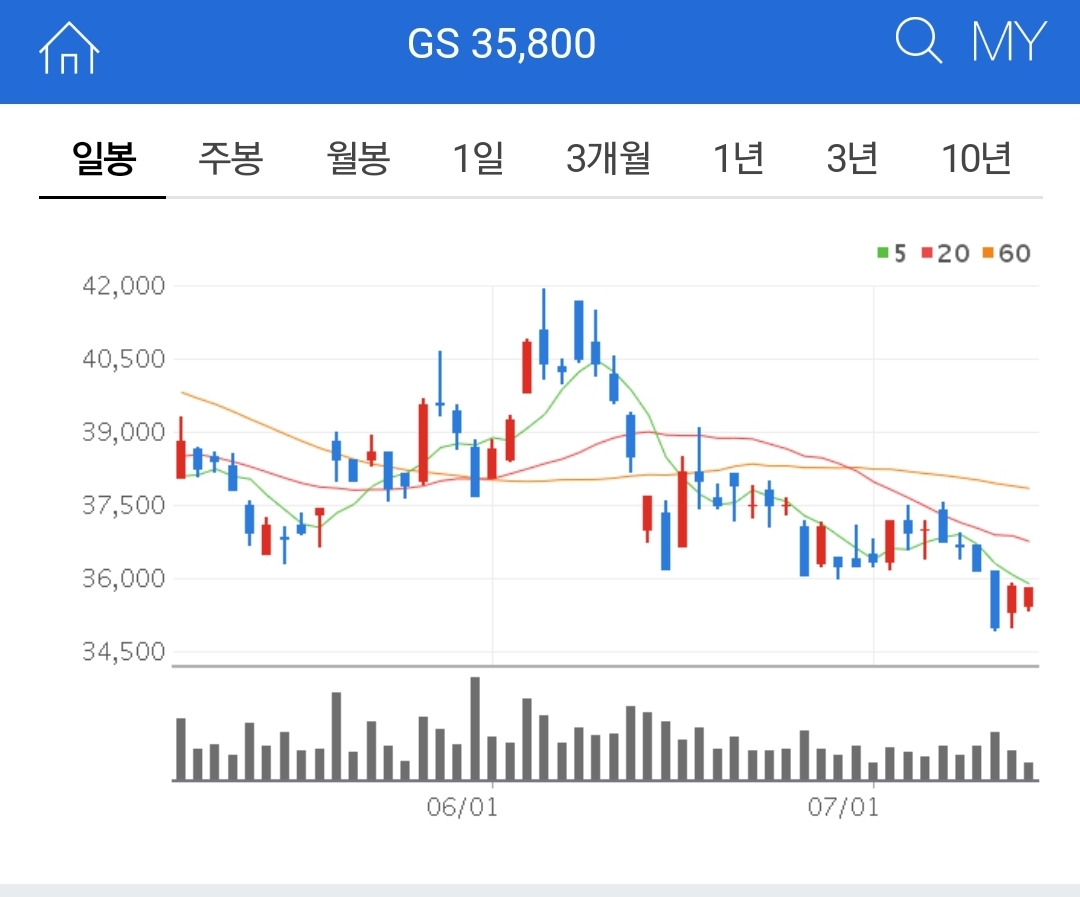Click the 37,500 price axis label
Image resolution: width=1080 pixels, height=897 pixels.
124,505
